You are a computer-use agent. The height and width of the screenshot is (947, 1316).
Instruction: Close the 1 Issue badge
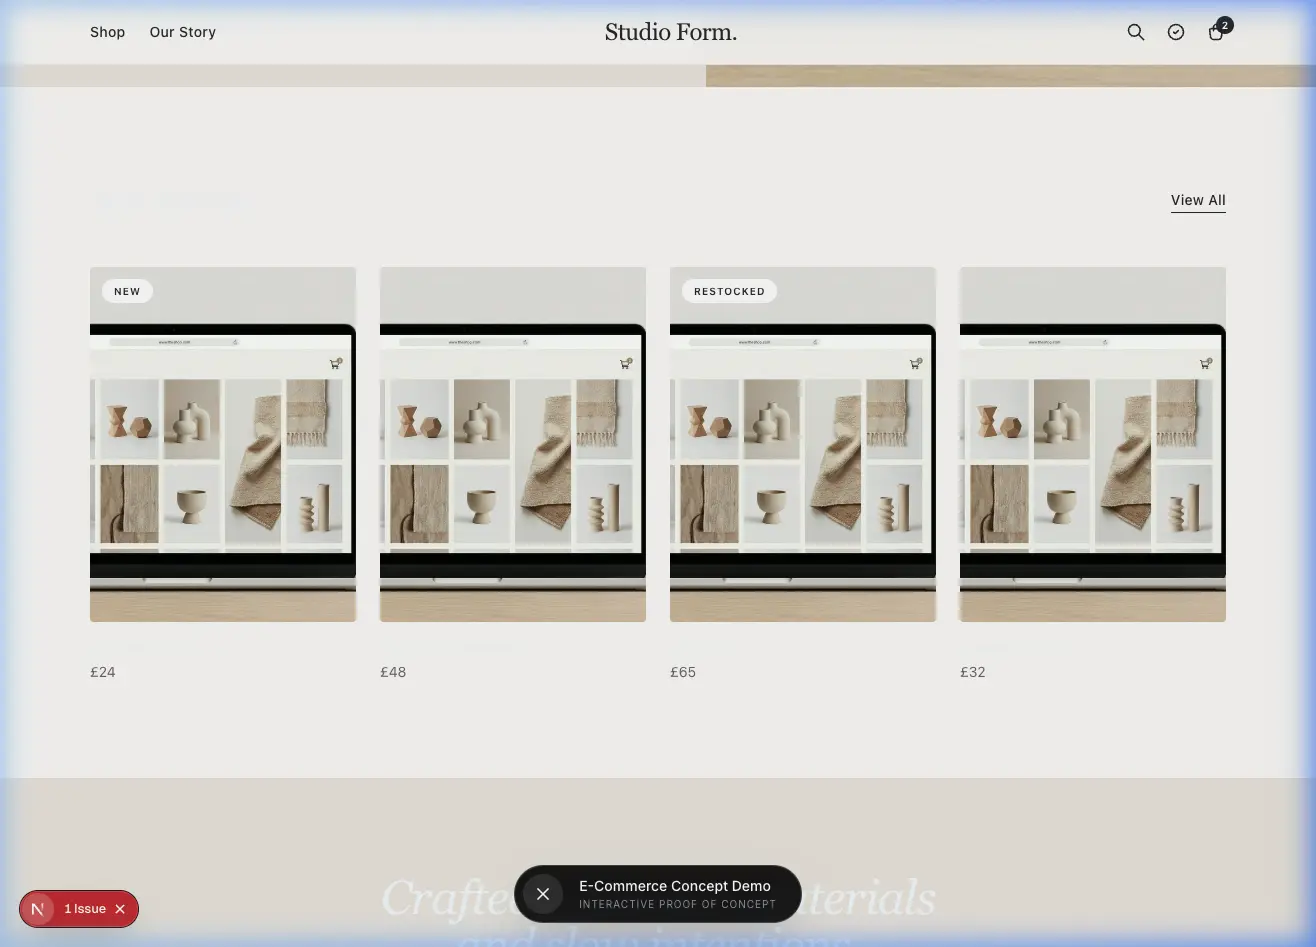pos(120,909)
